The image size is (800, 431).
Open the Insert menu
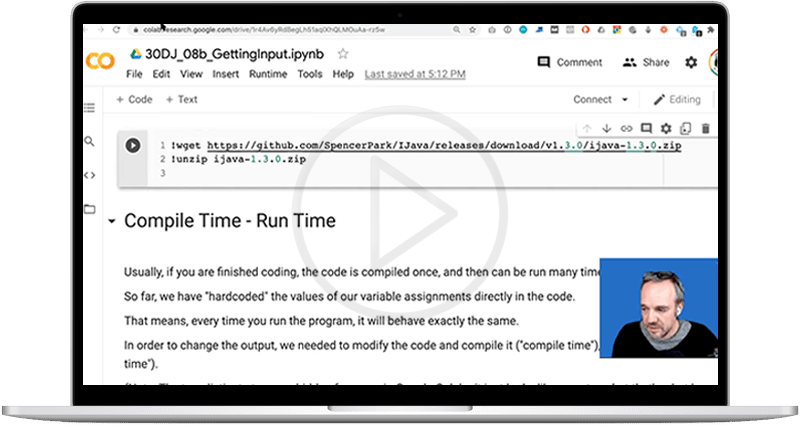point(226,74)
